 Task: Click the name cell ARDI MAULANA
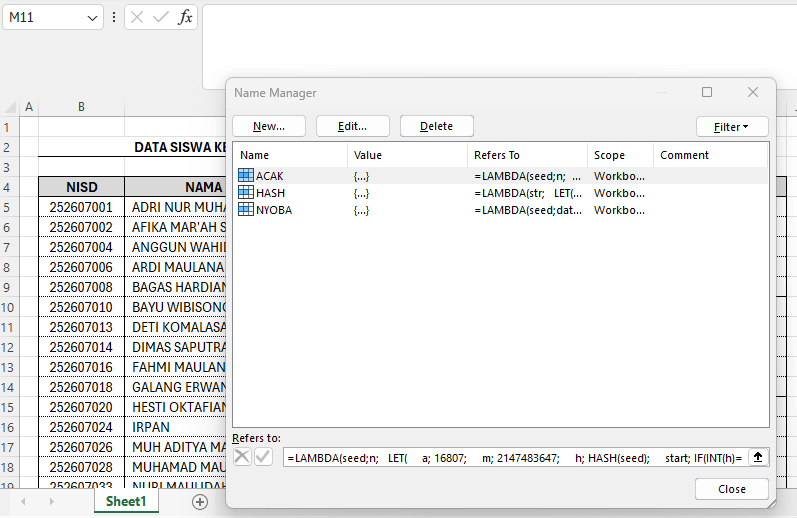176,267
